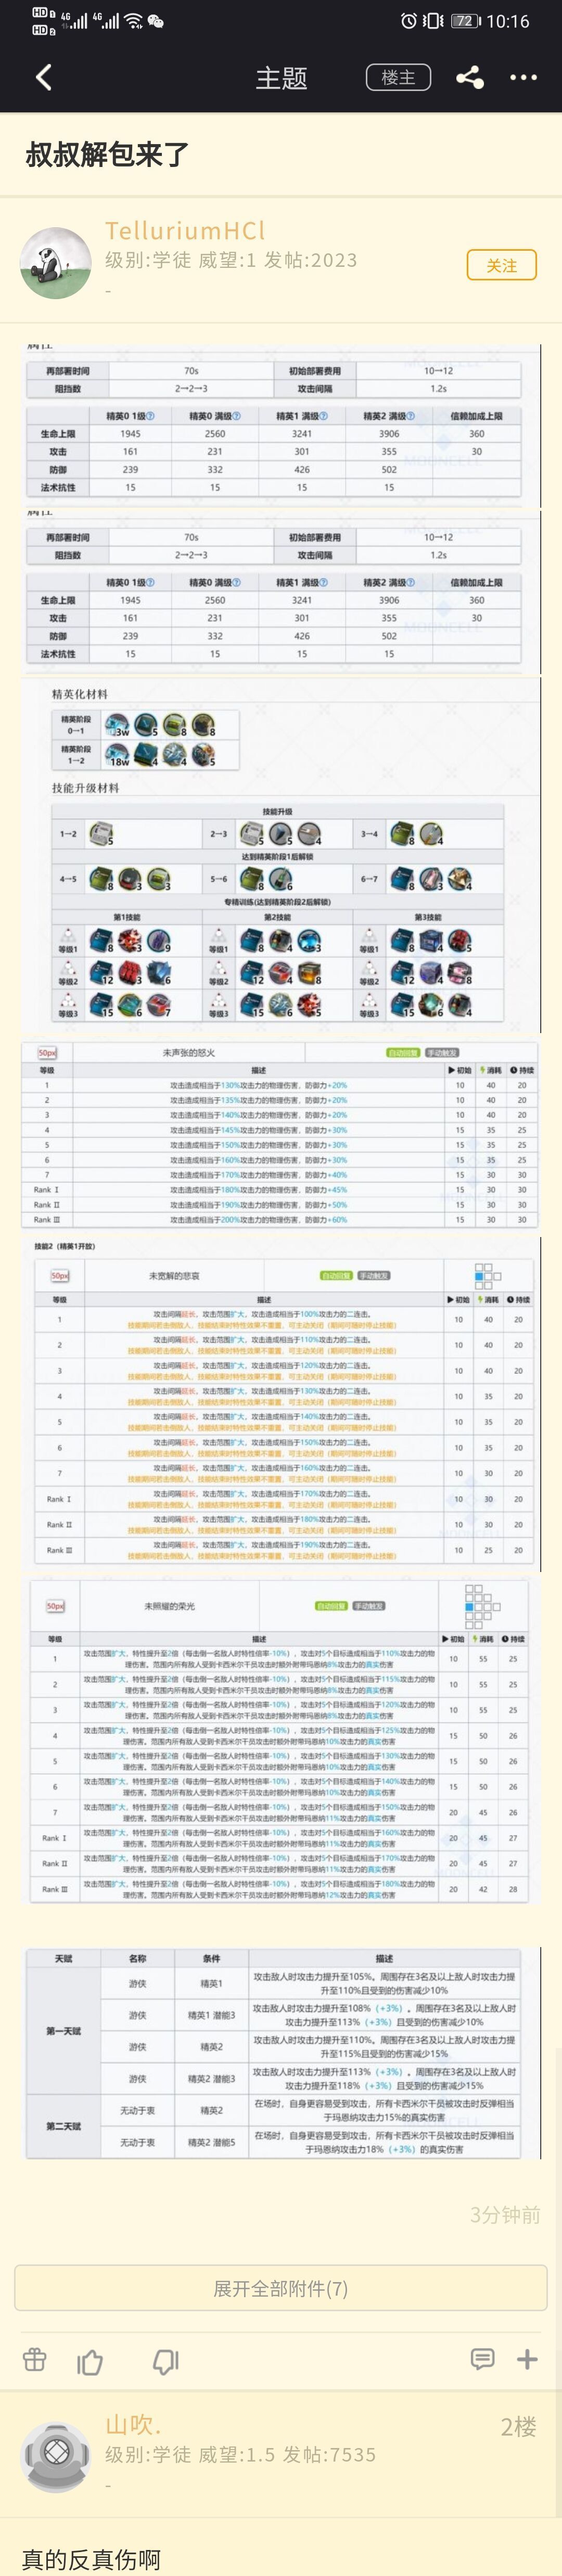Open 山吹. username profile link
This screenshot has height=2576, width=562.
coord(133,2425)
